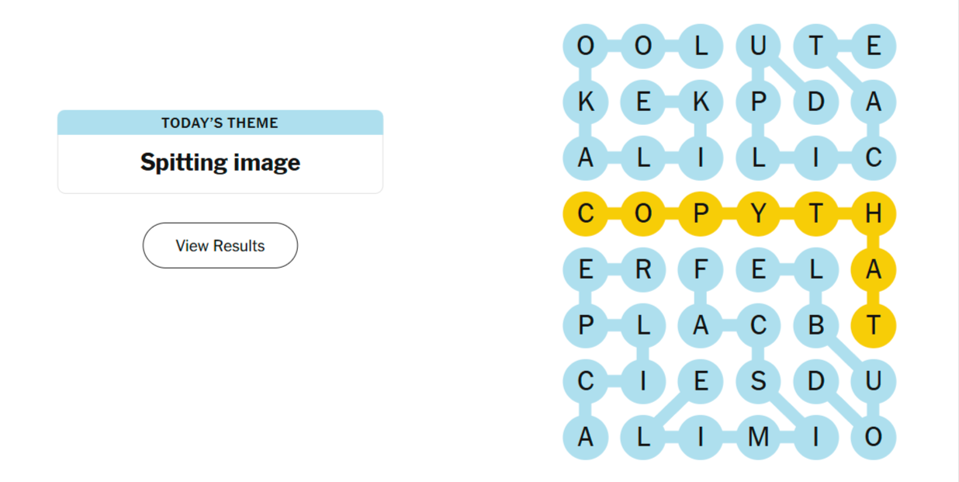
Task: Tap the letter M tile
Action: 759,437
